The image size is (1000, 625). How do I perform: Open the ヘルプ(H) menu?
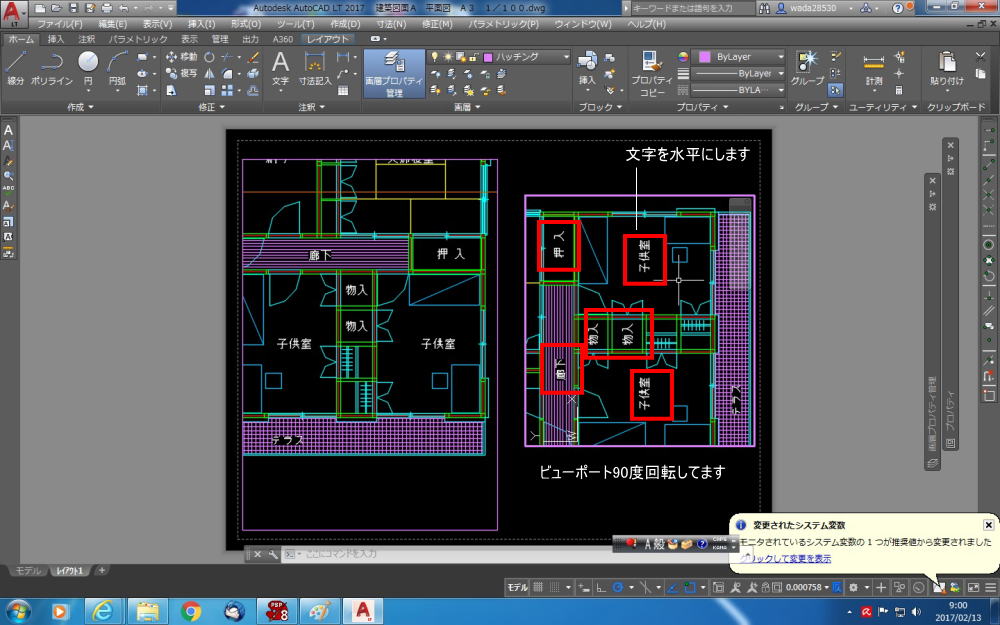[647, 24]
